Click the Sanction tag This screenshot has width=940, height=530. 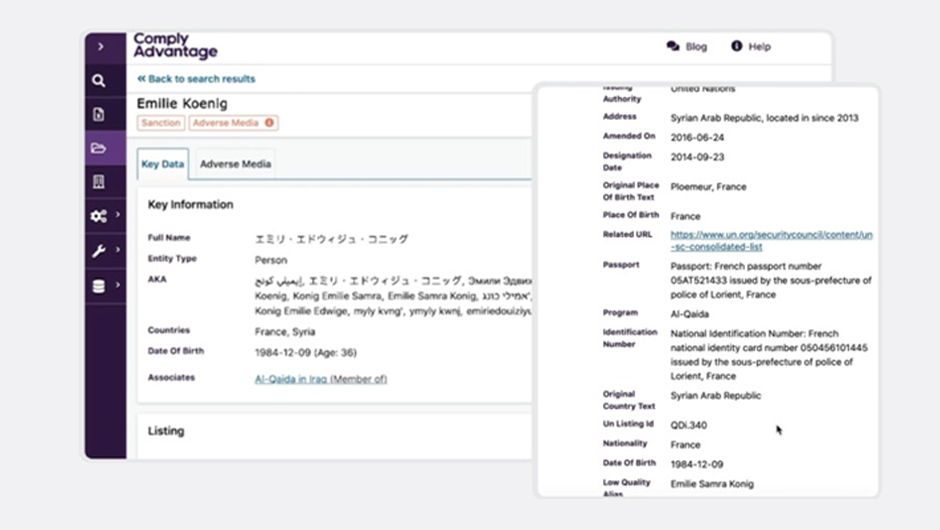[x=161, y=123]
